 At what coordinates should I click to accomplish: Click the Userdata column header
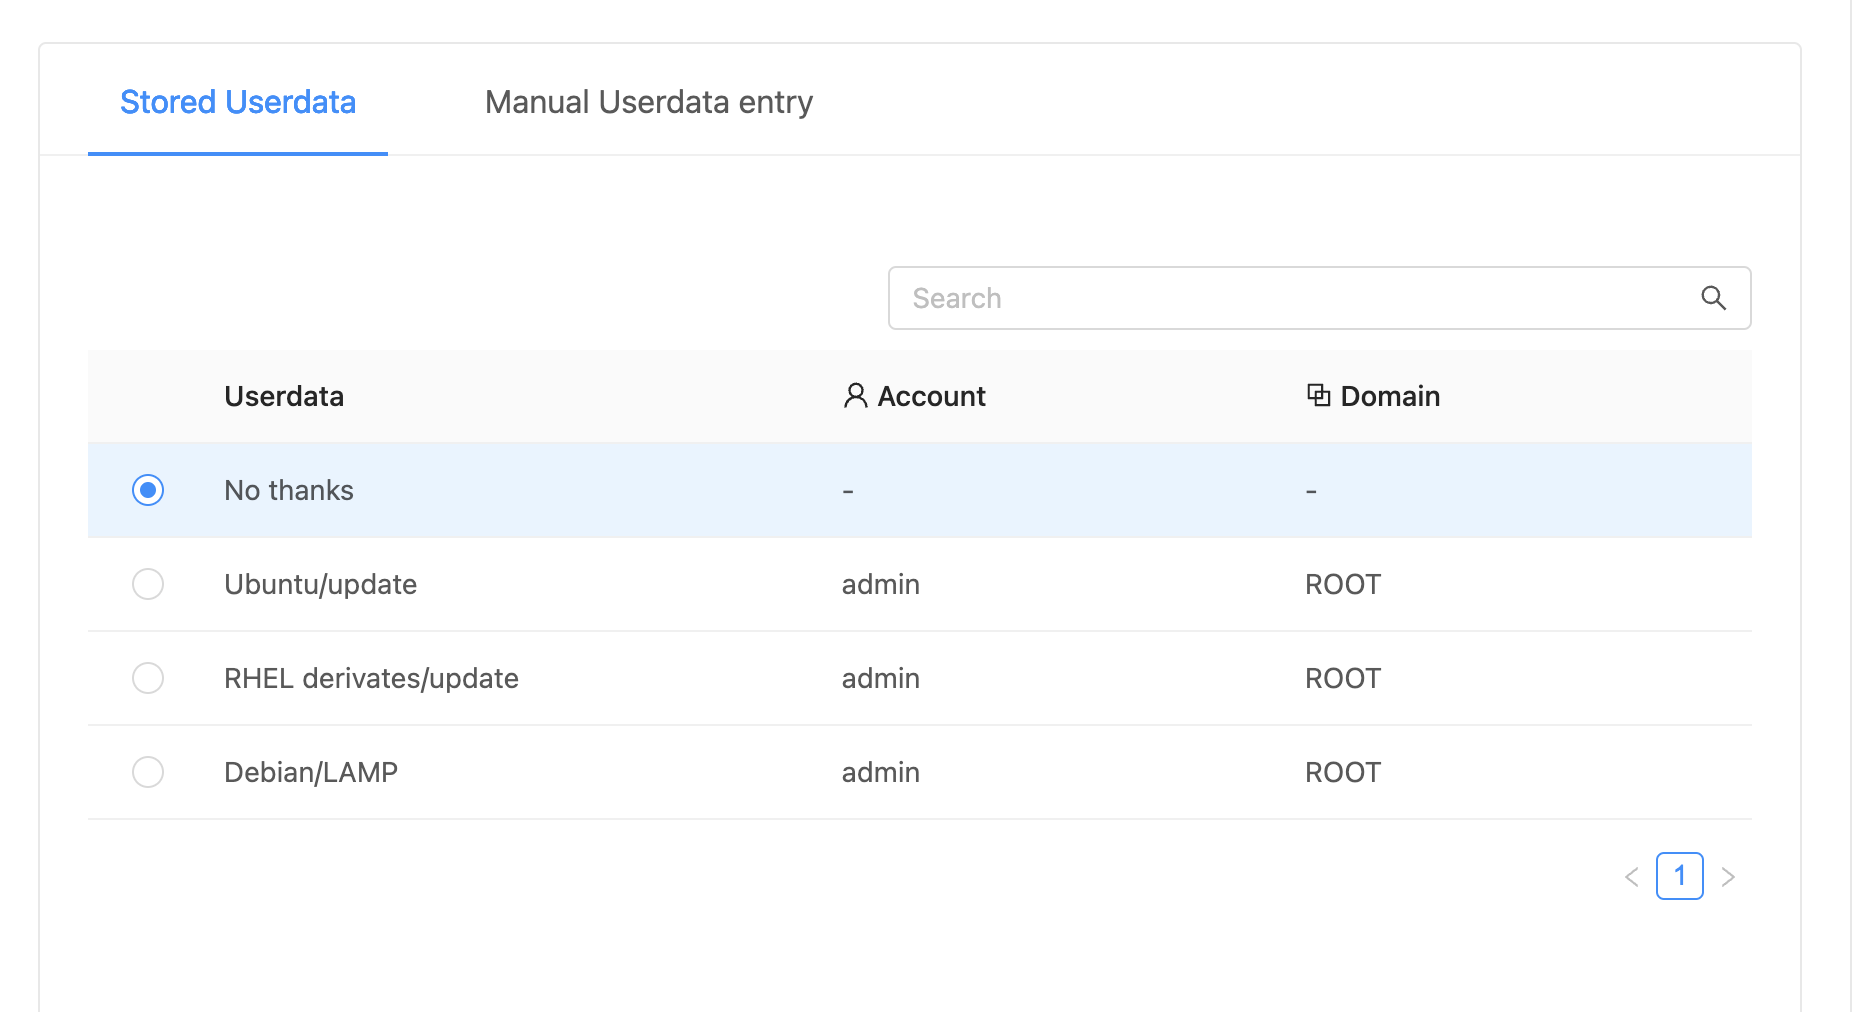284,396
